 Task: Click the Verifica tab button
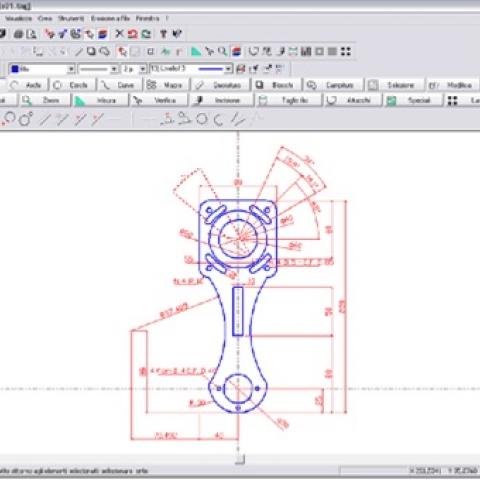pyautogui.click(x=159, y=100)
